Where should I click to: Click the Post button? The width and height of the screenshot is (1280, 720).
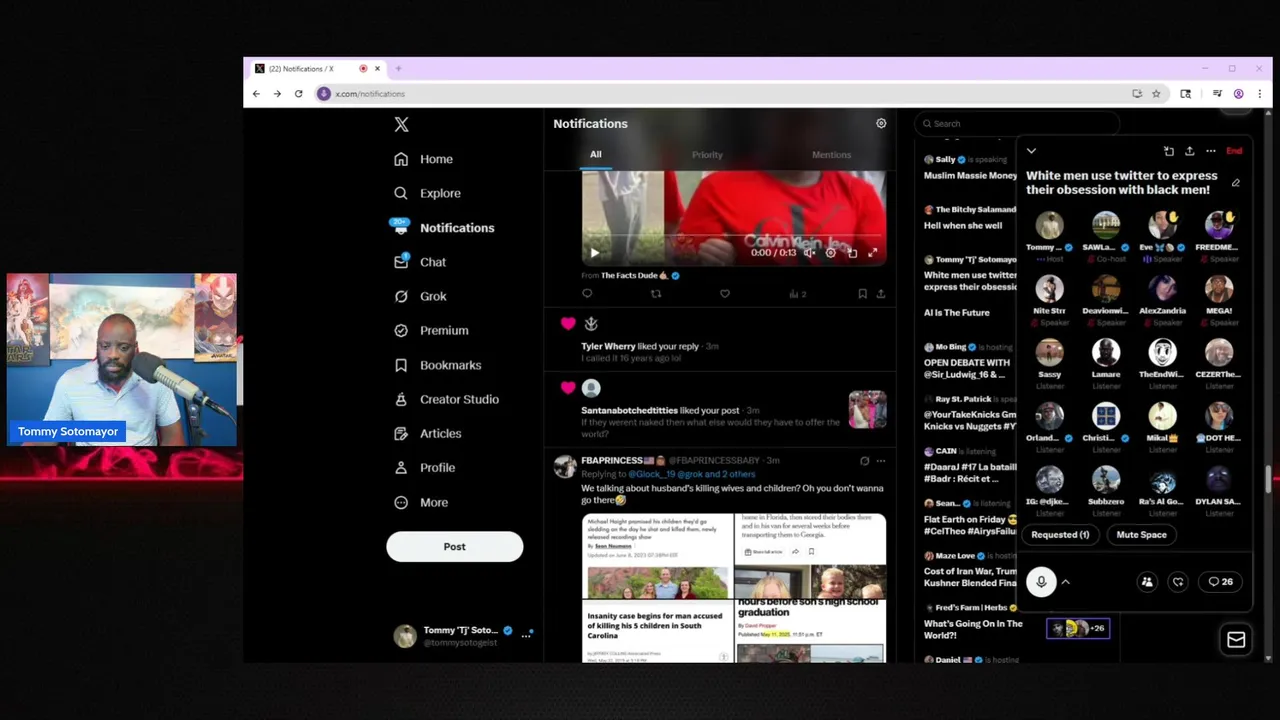point(455,546)
